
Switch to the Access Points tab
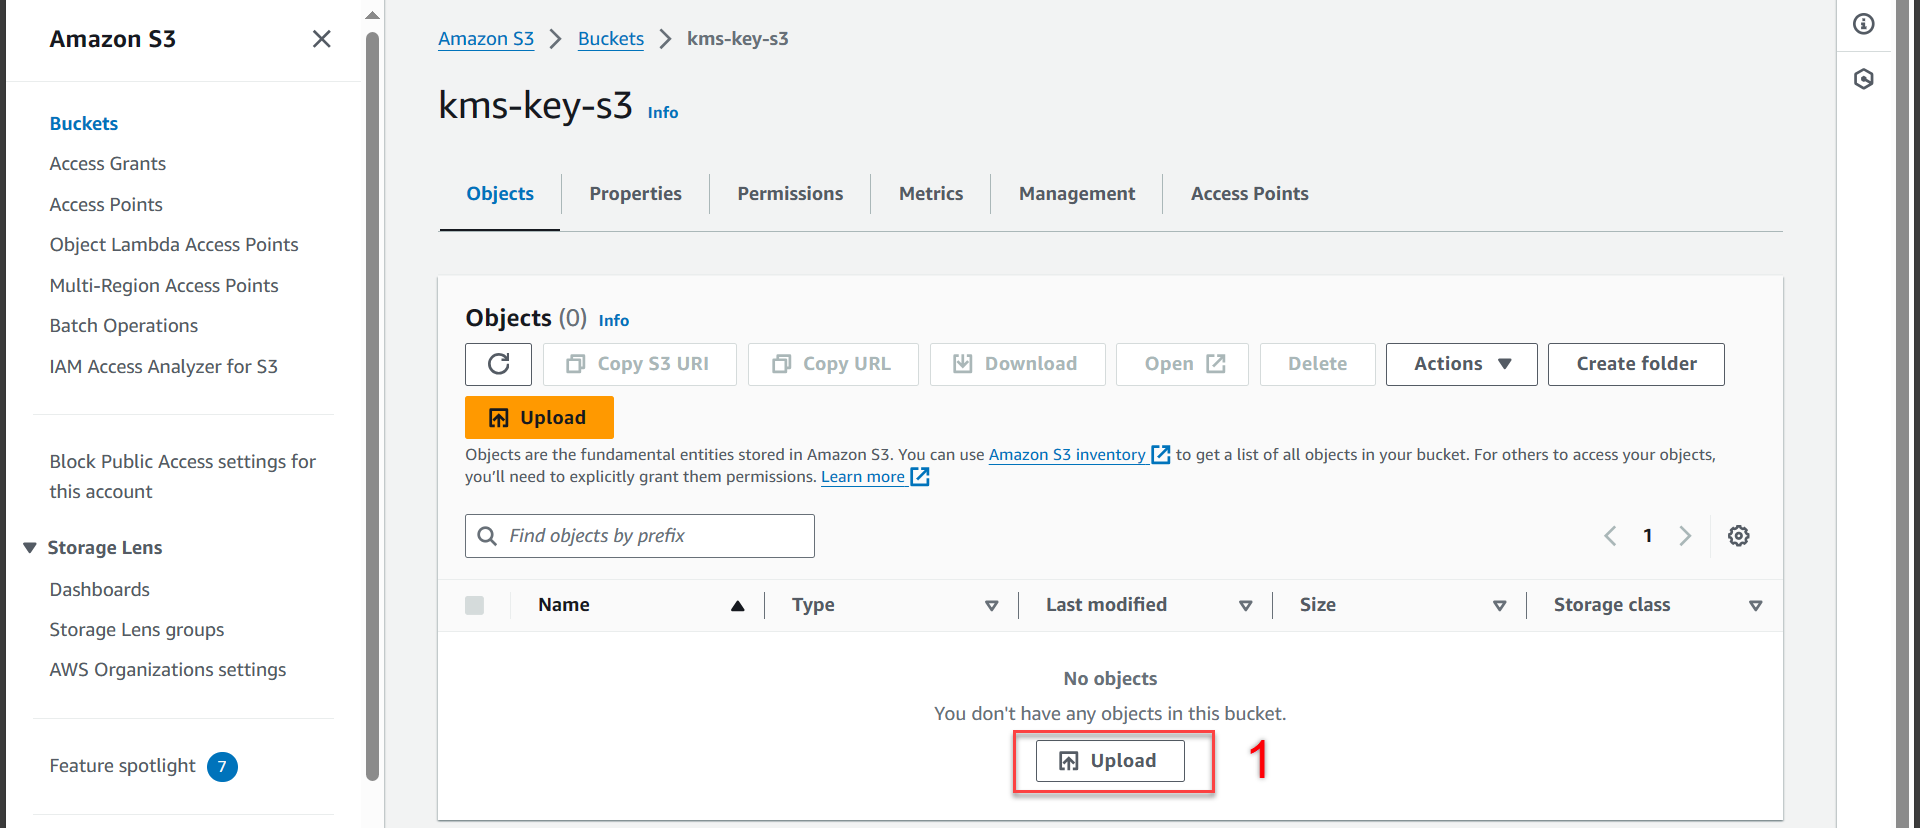(1249, 194)
